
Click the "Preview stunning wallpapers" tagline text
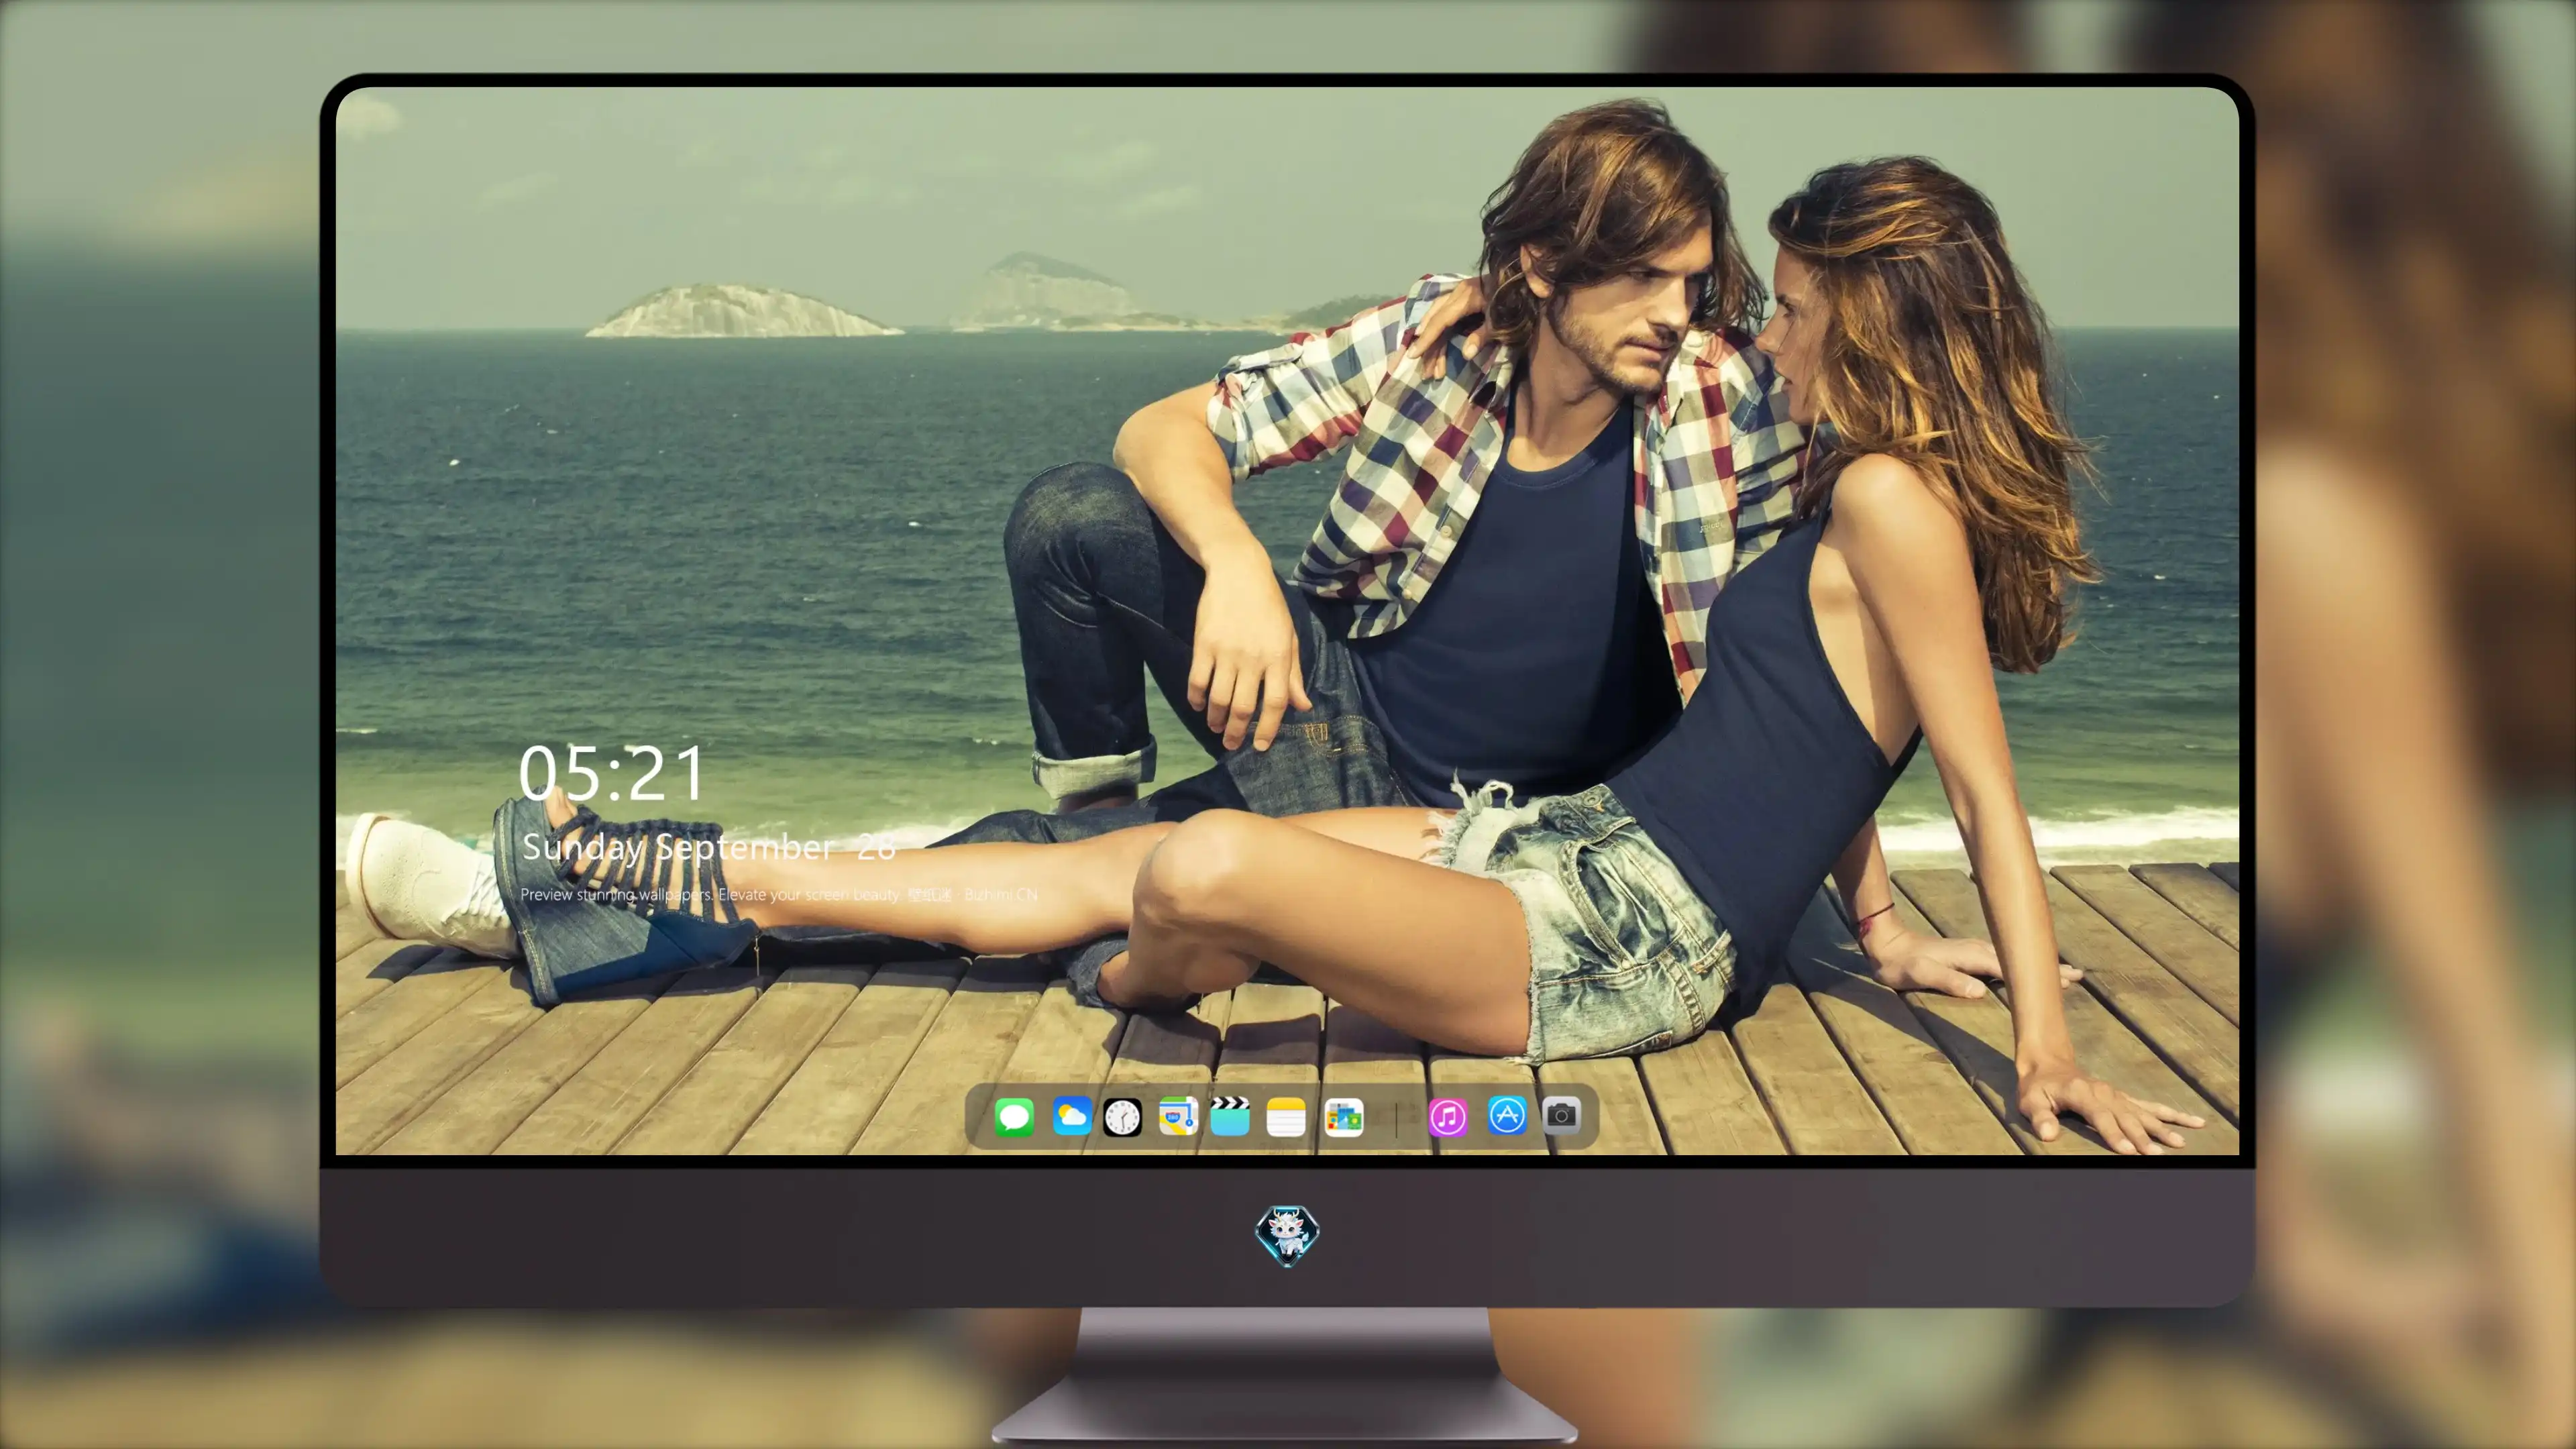coord(616,895)
